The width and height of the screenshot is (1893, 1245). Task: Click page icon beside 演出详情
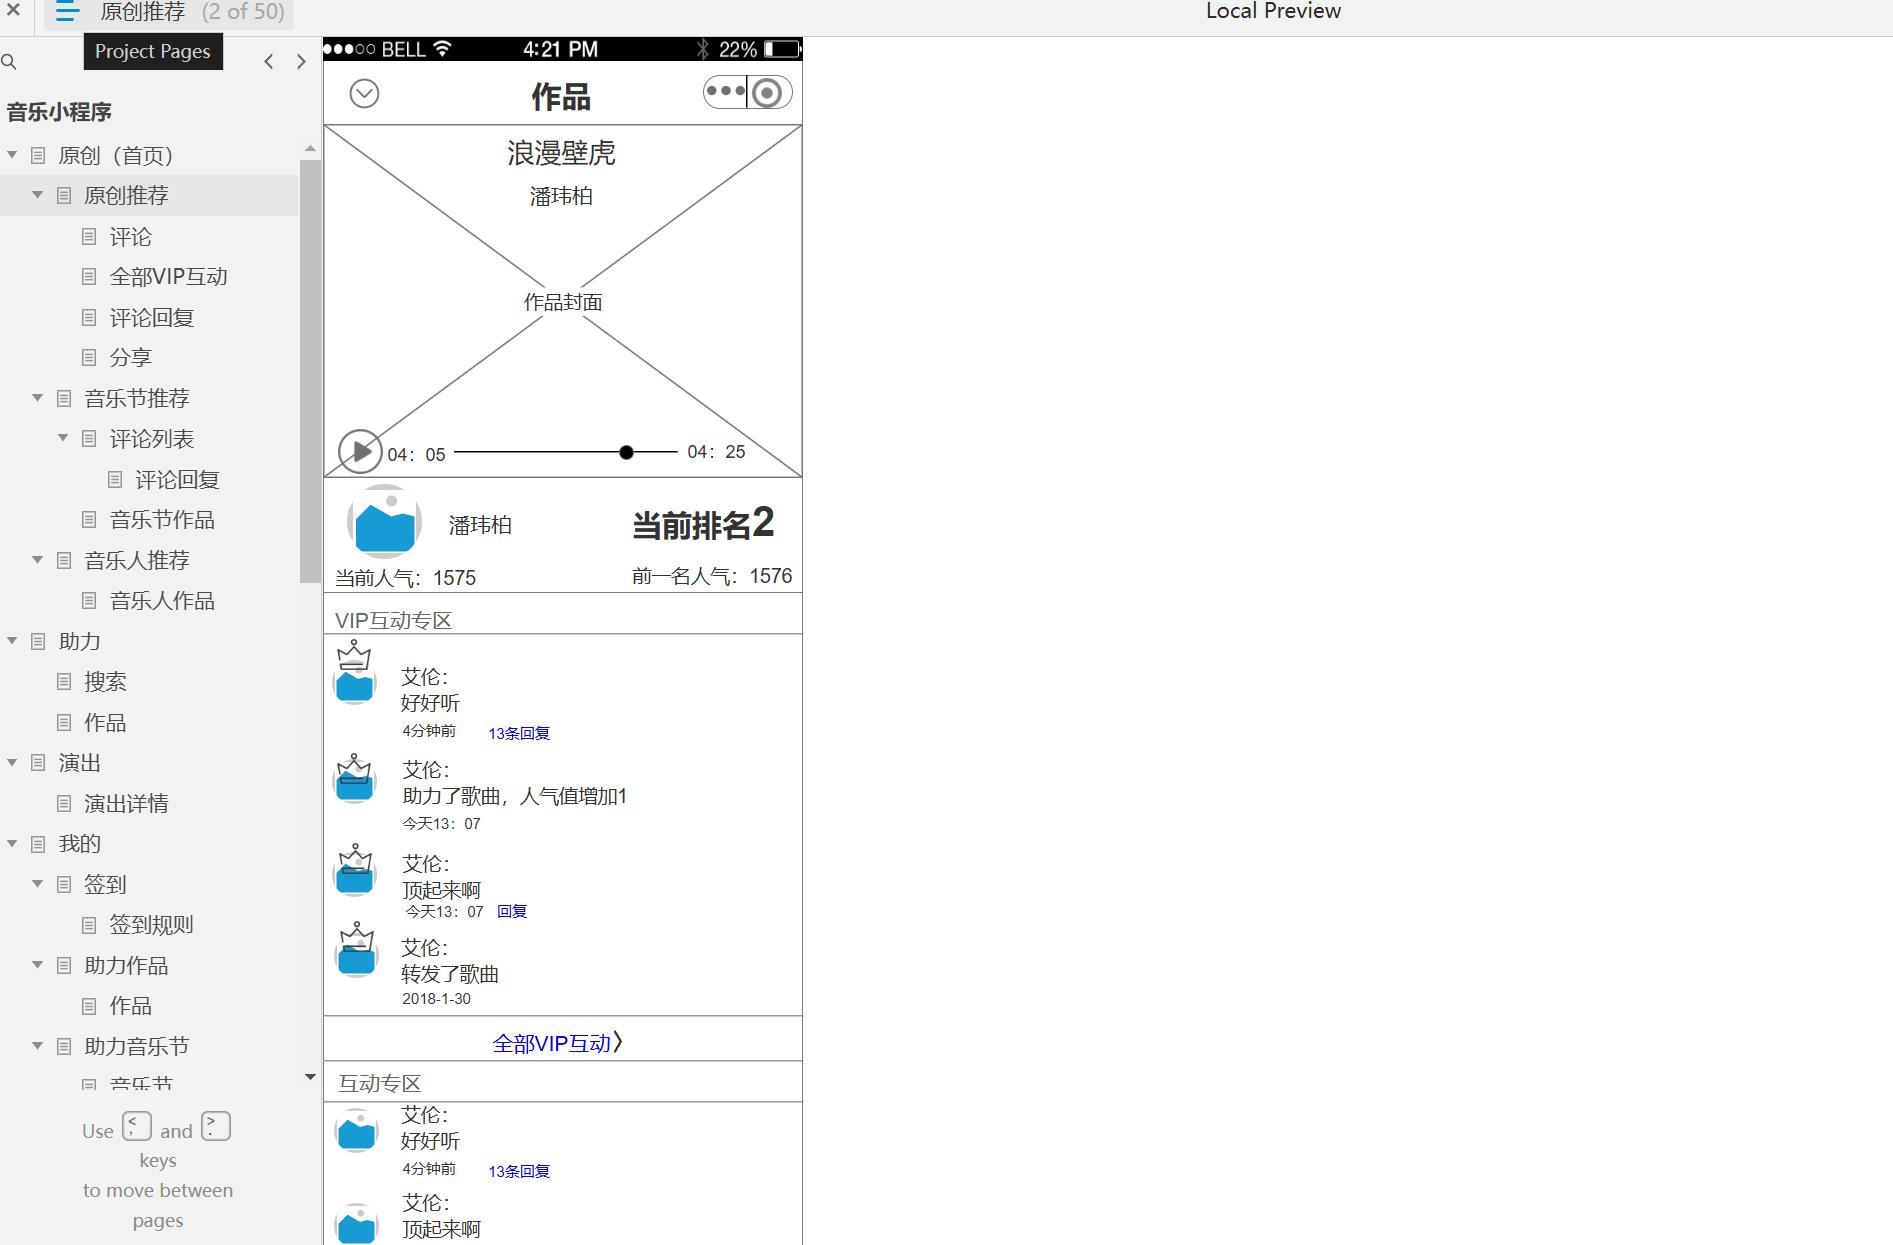(x=64, y=804)
